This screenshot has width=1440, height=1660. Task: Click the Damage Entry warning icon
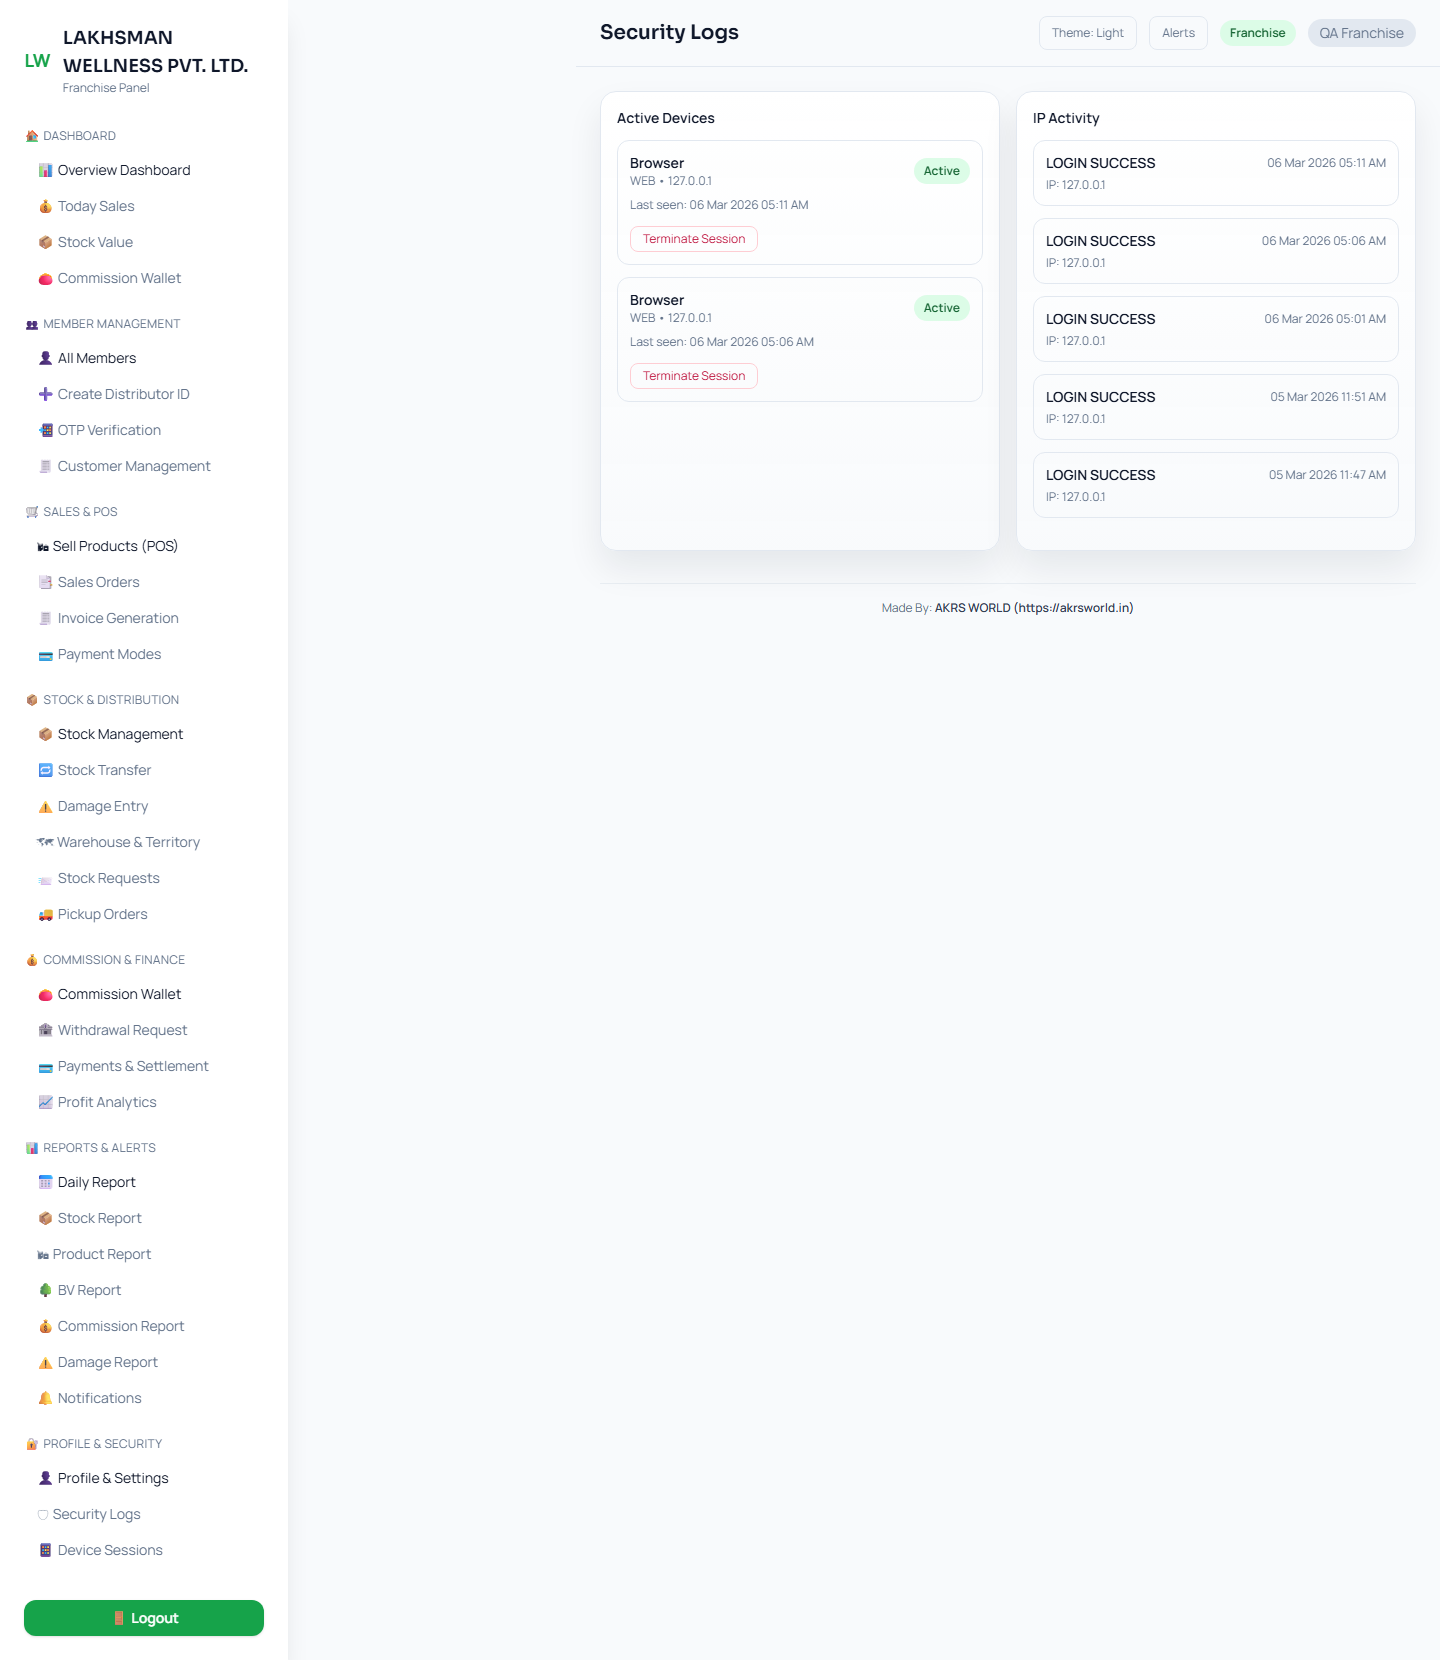click(45, 807)
